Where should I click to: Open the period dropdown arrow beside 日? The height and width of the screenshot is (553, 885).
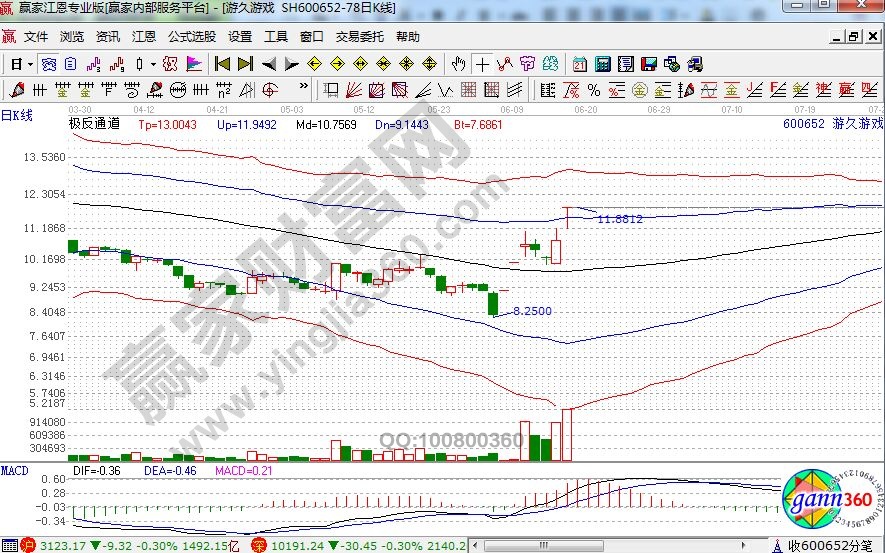pos(30,64)
